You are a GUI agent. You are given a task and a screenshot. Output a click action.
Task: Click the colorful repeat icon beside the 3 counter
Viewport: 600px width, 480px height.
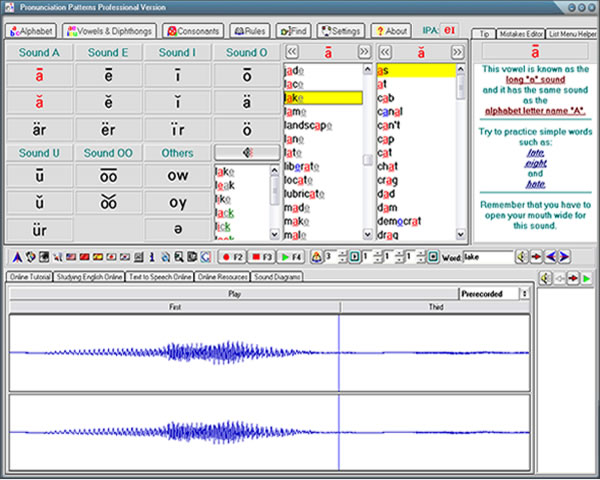[316, 257]
